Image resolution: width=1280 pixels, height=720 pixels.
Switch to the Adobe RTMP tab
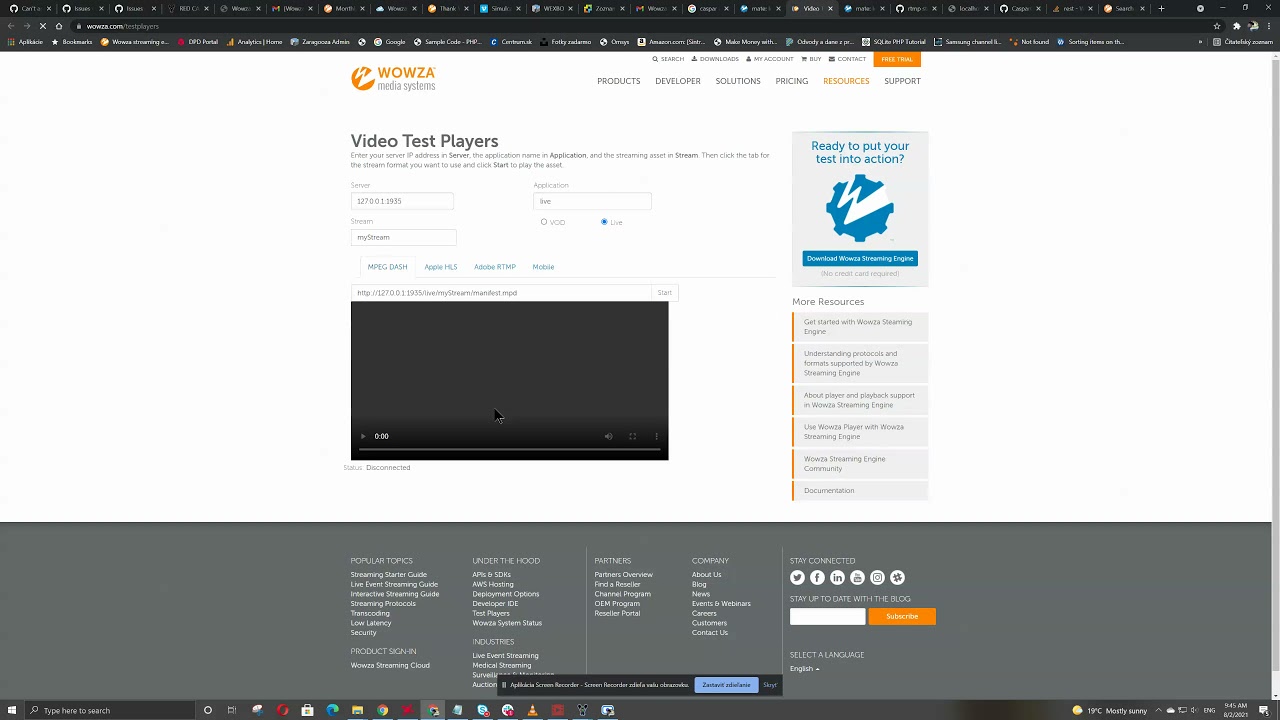pos(495,267)
